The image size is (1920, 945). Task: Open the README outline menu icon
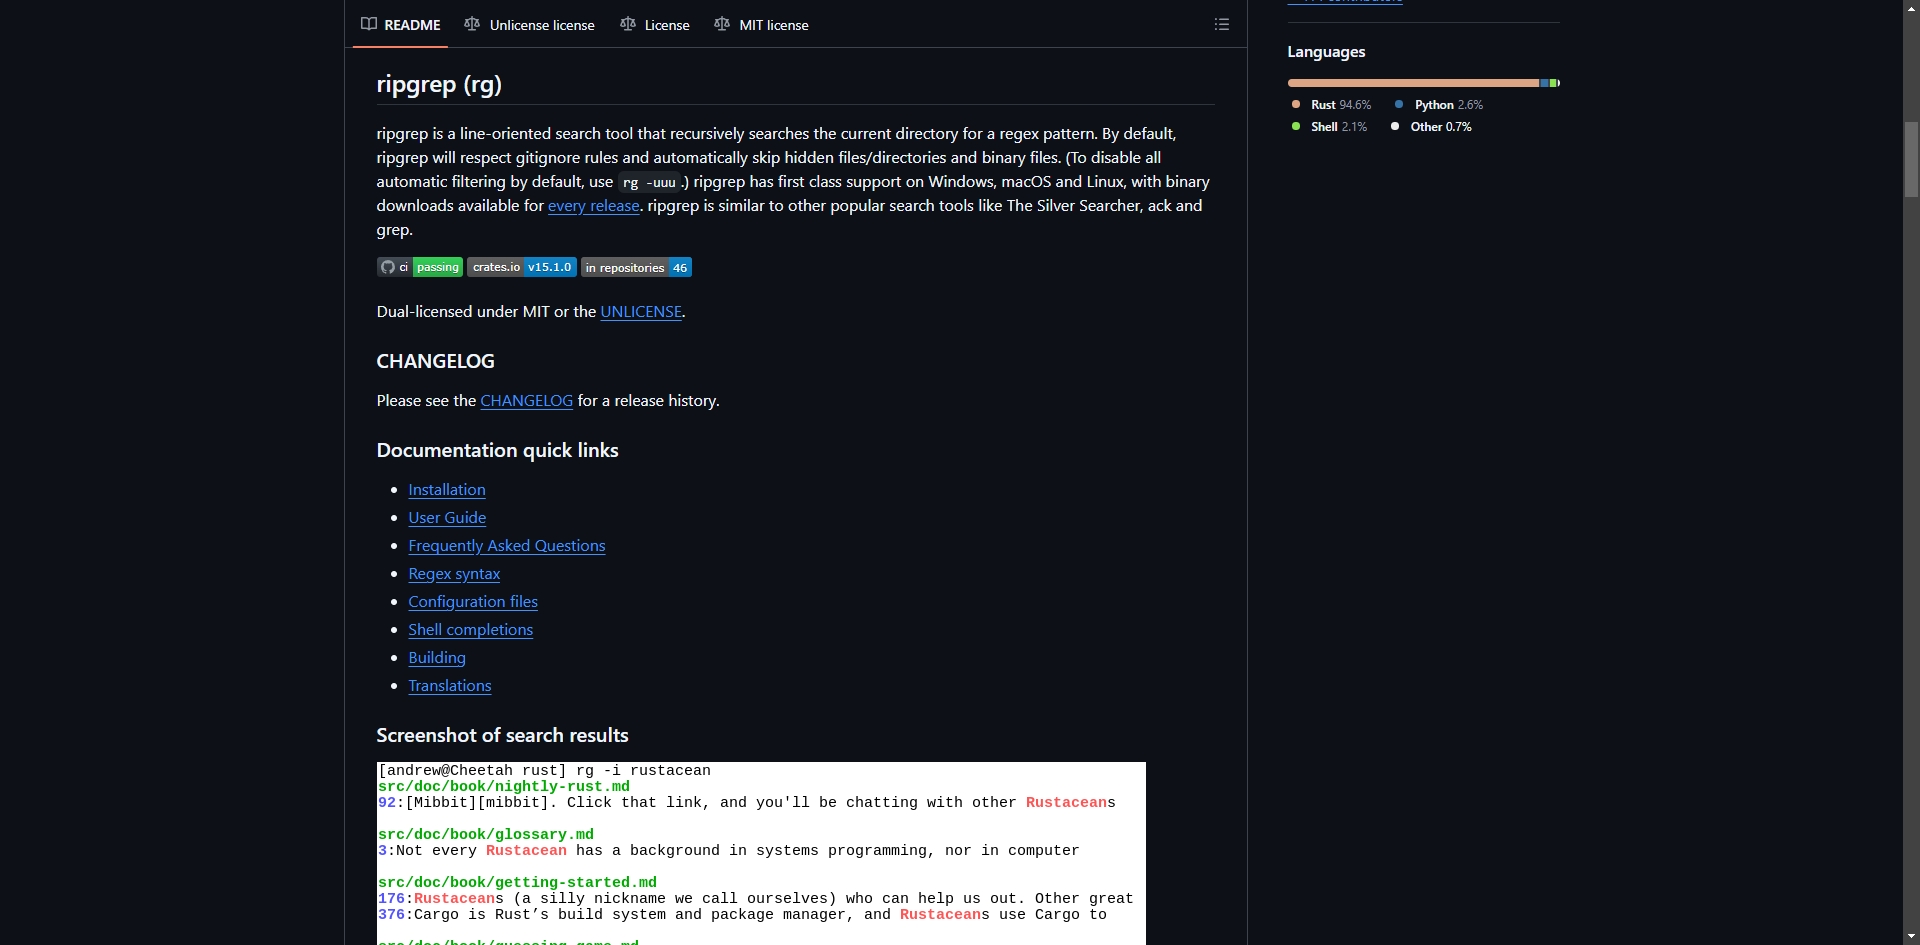pyautogui.click(x=1222, y=24)
